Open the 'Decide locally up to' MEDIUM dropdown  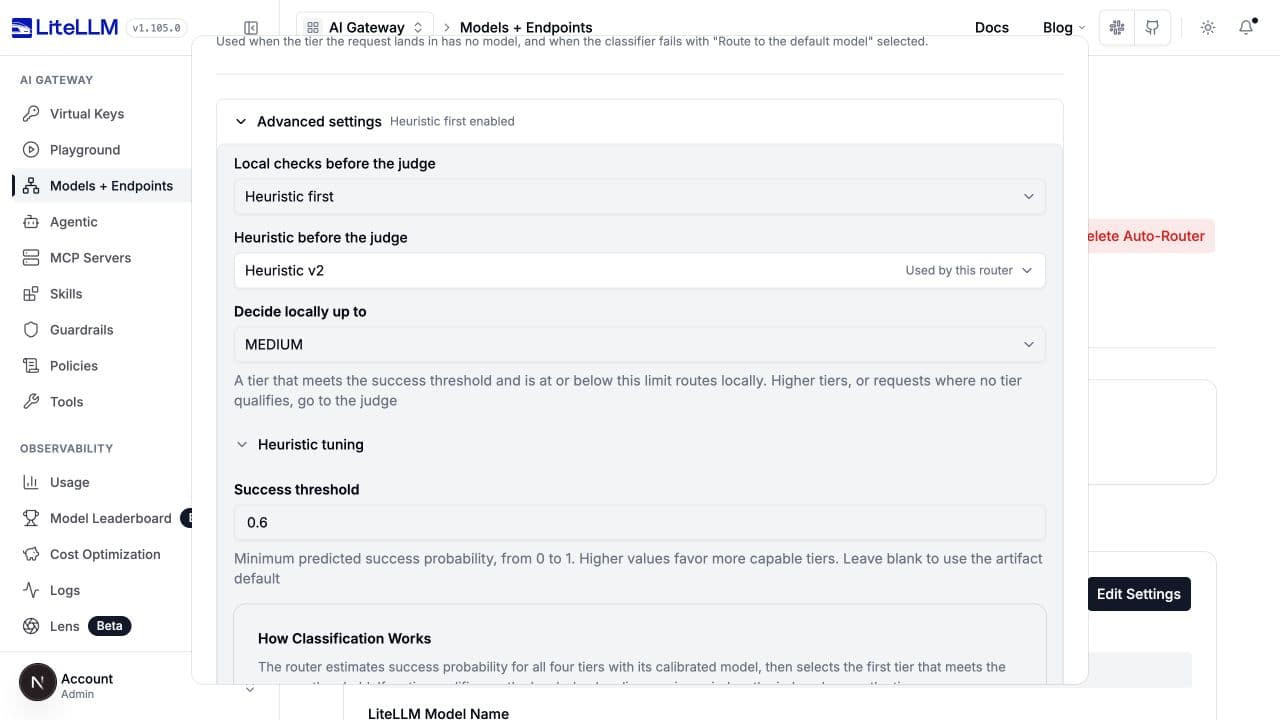(x=640, y=344)
